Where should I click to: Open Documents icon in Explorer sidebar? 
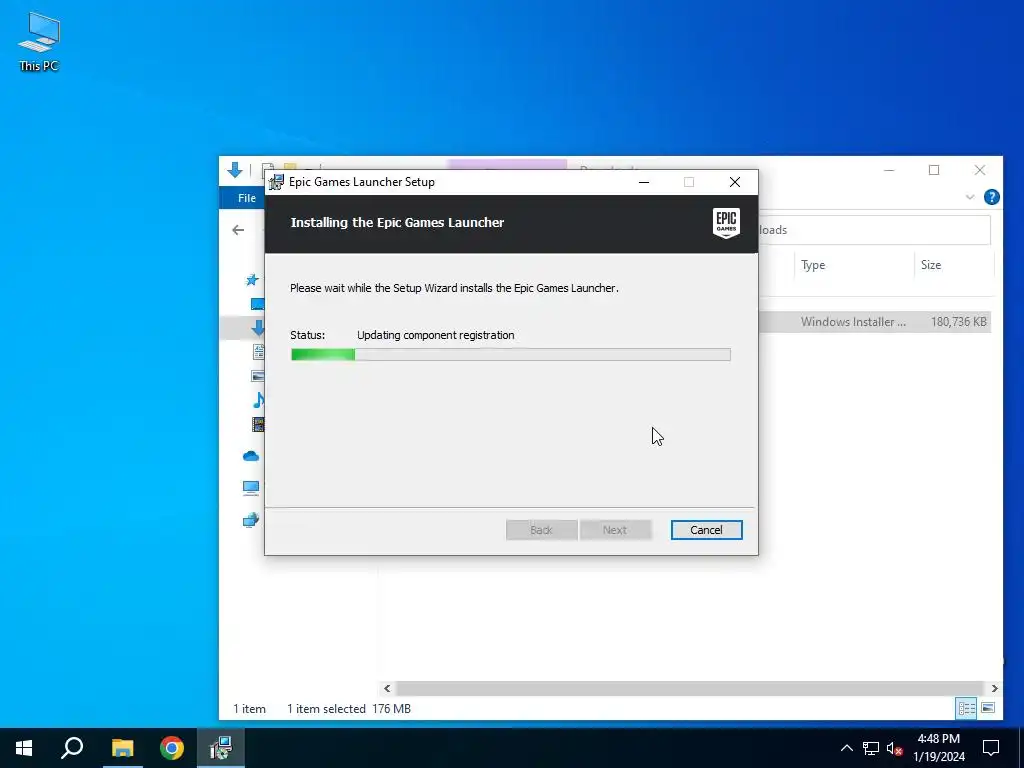(x=258, y=352)
